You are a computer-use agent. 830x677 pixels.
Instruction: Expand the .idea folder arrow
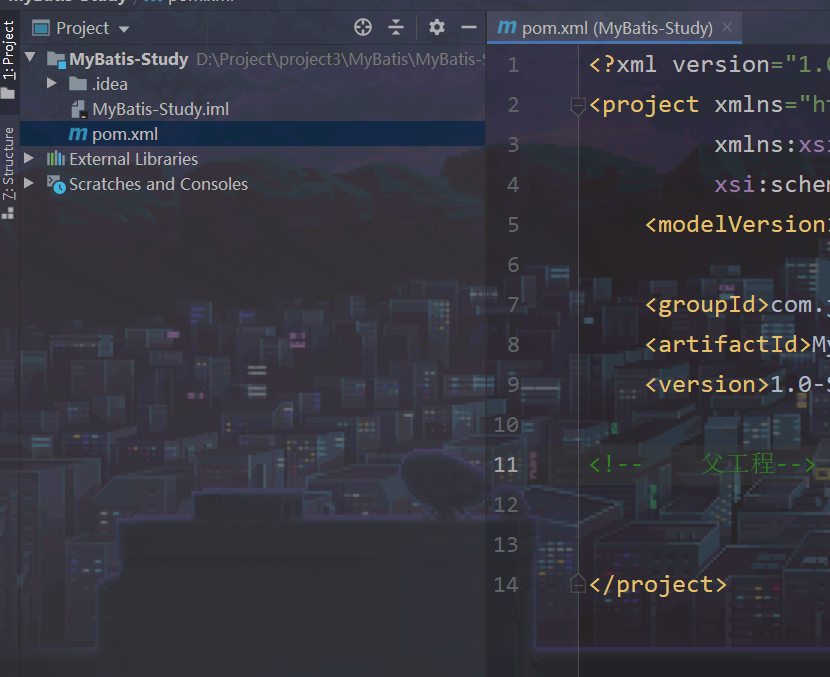tap(52, 84)
